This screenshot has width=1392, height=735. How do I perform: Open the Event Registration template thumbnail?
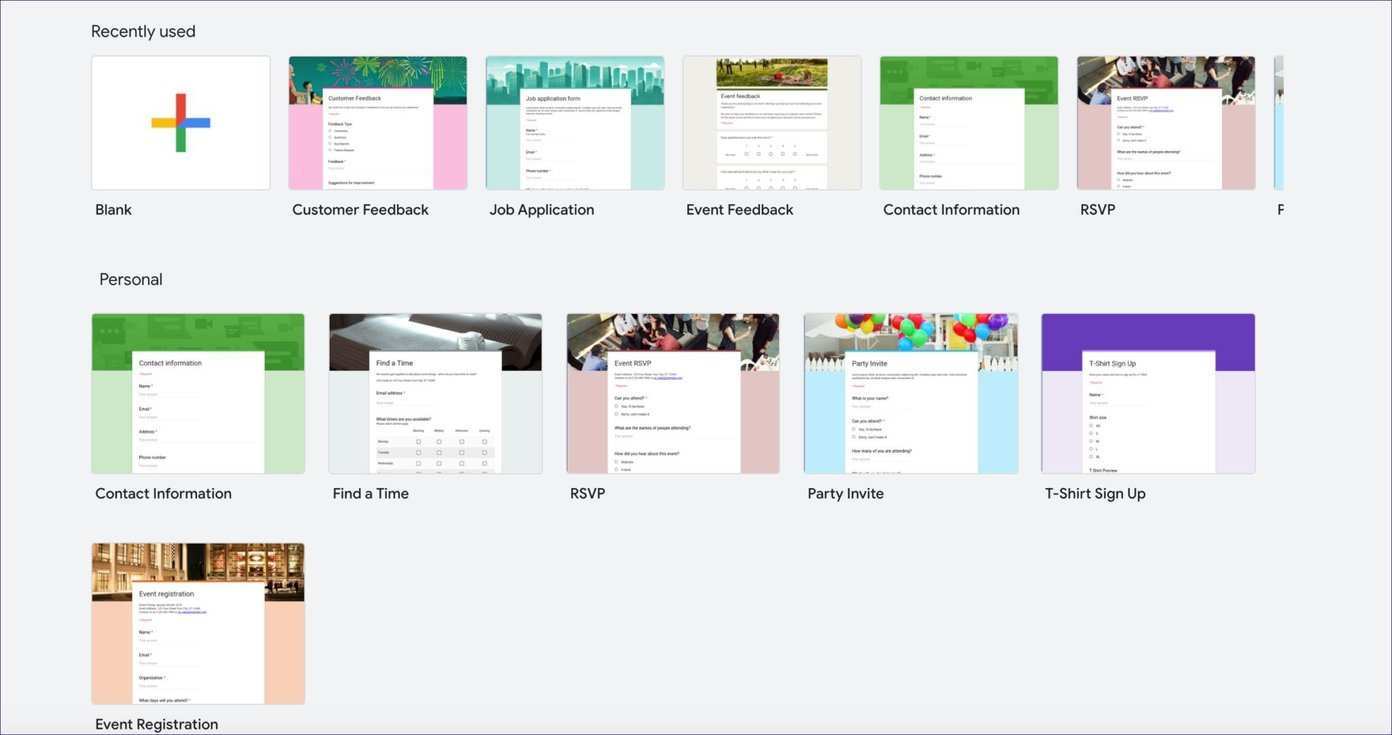coord(198,623)
